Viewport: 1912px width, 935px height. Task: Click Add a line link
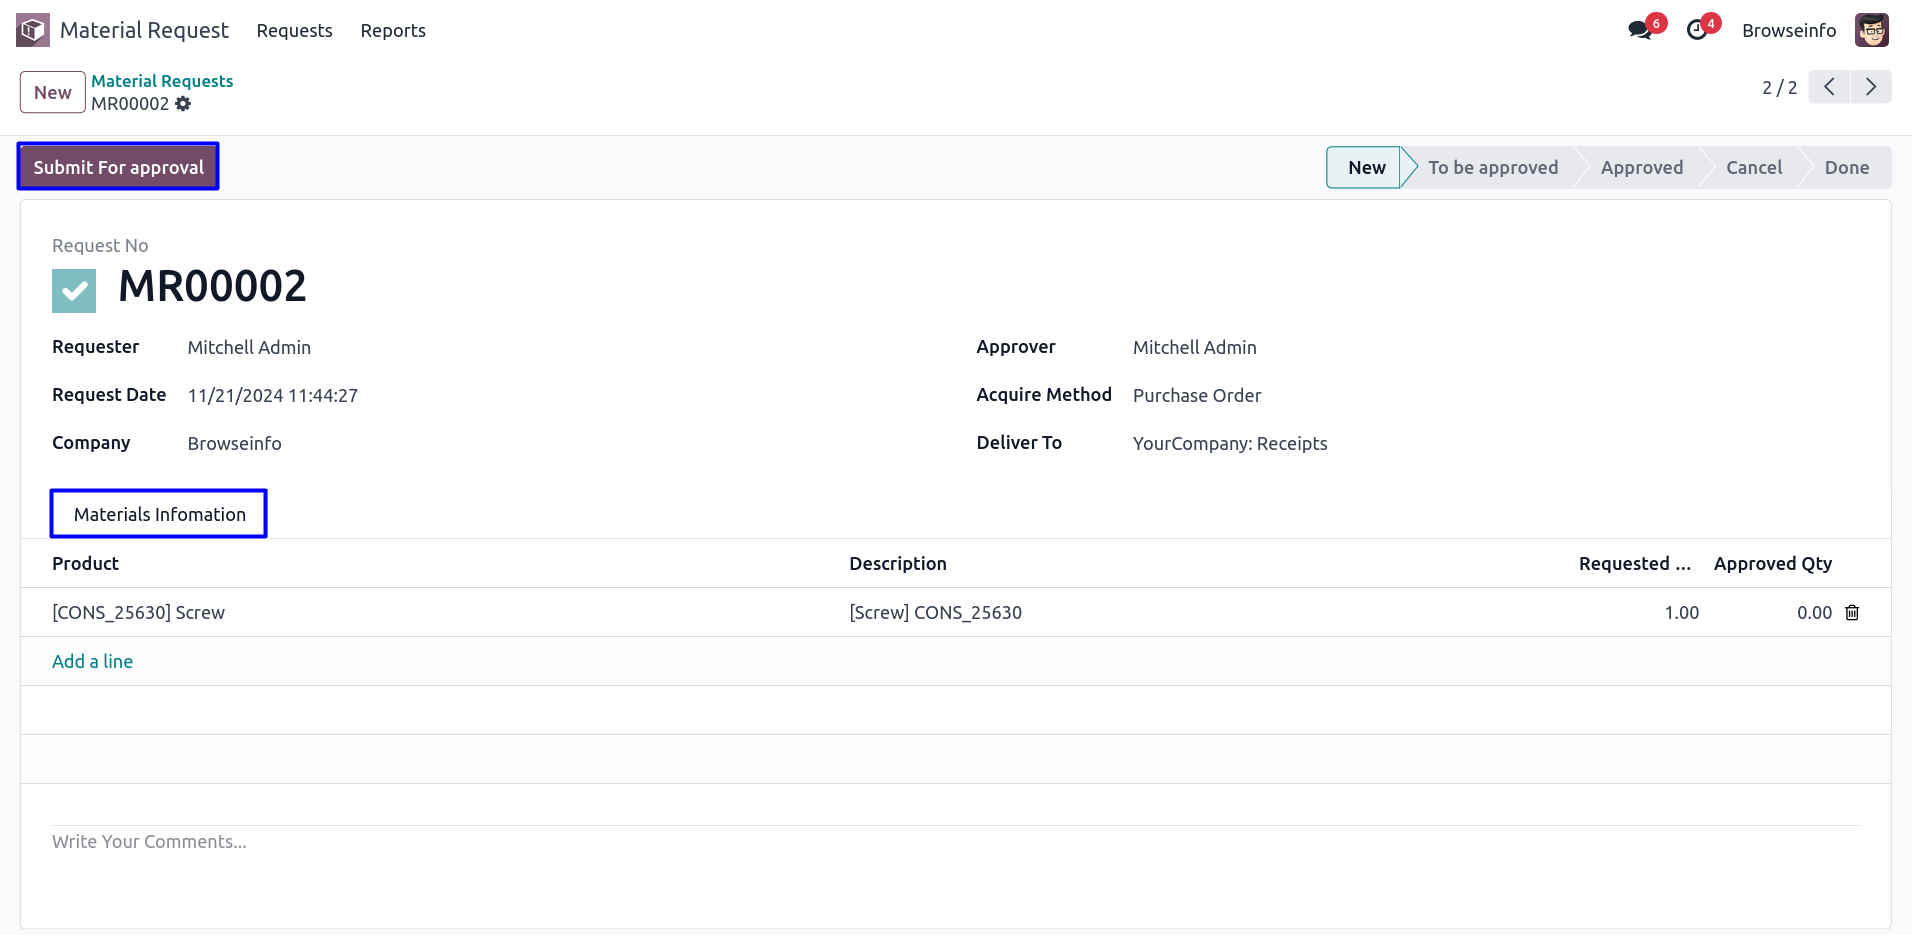pyautogui.click(x=92, y=661)
